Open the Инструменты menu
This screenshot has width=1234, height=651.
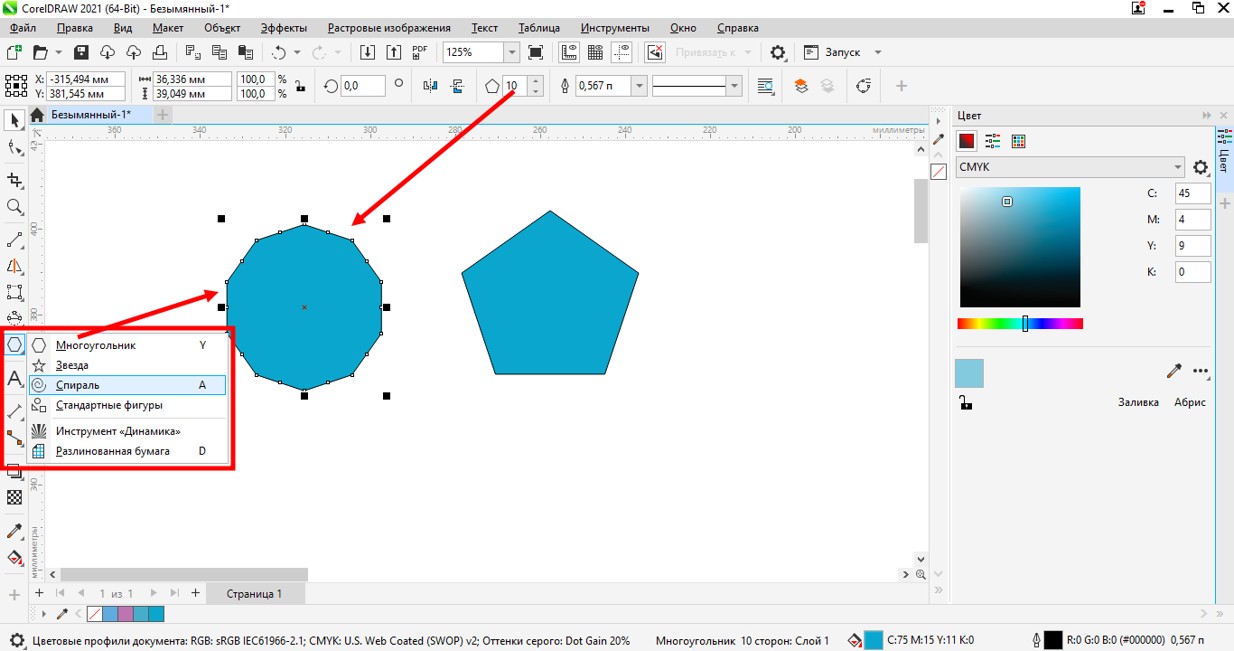(x=615, y=28)
